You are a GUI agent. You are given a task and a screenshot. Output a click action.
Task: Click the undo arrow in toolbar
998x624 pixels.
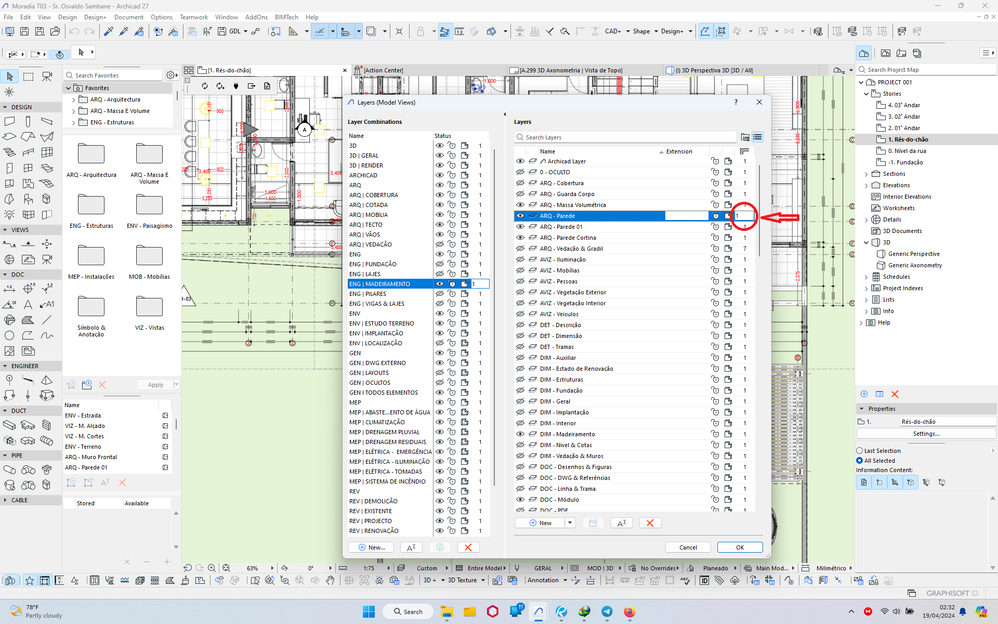74,31
